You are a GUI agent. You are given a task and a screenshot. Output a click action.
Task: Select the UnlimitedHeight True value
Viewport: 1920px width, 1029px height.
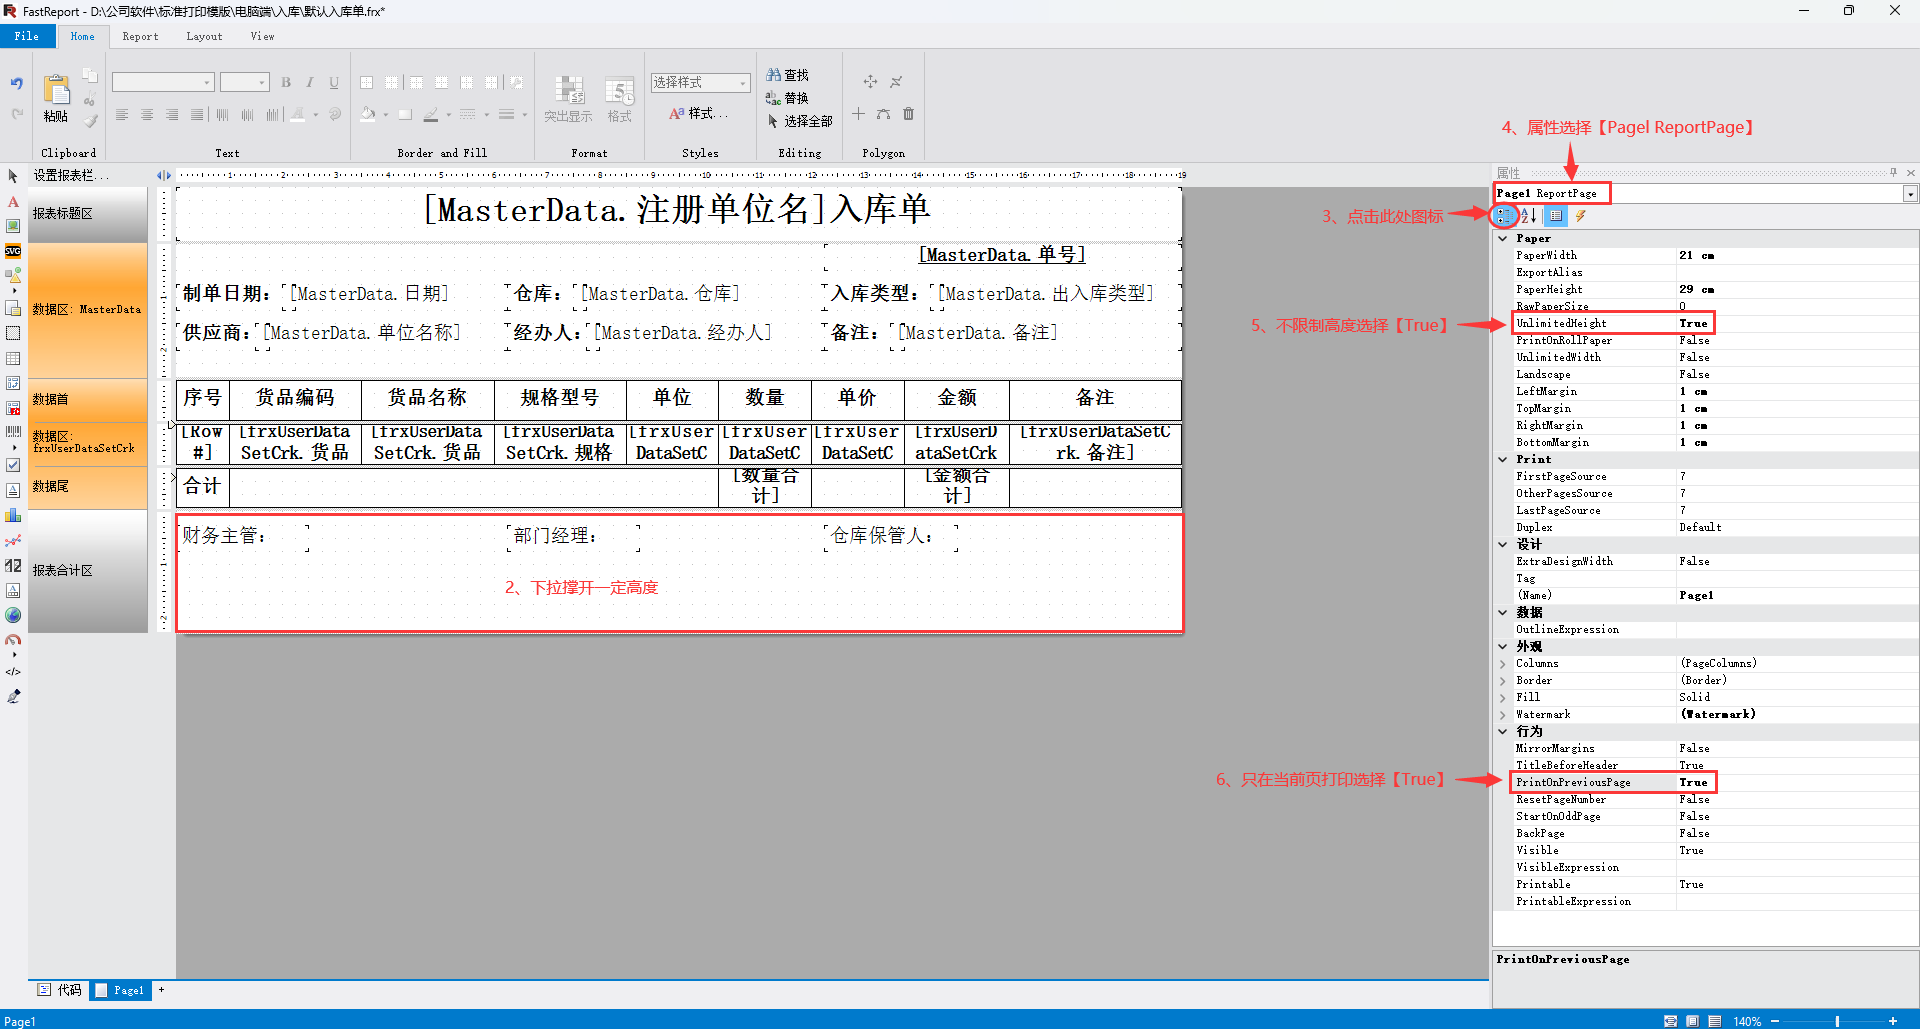(x=1693, y=324)
